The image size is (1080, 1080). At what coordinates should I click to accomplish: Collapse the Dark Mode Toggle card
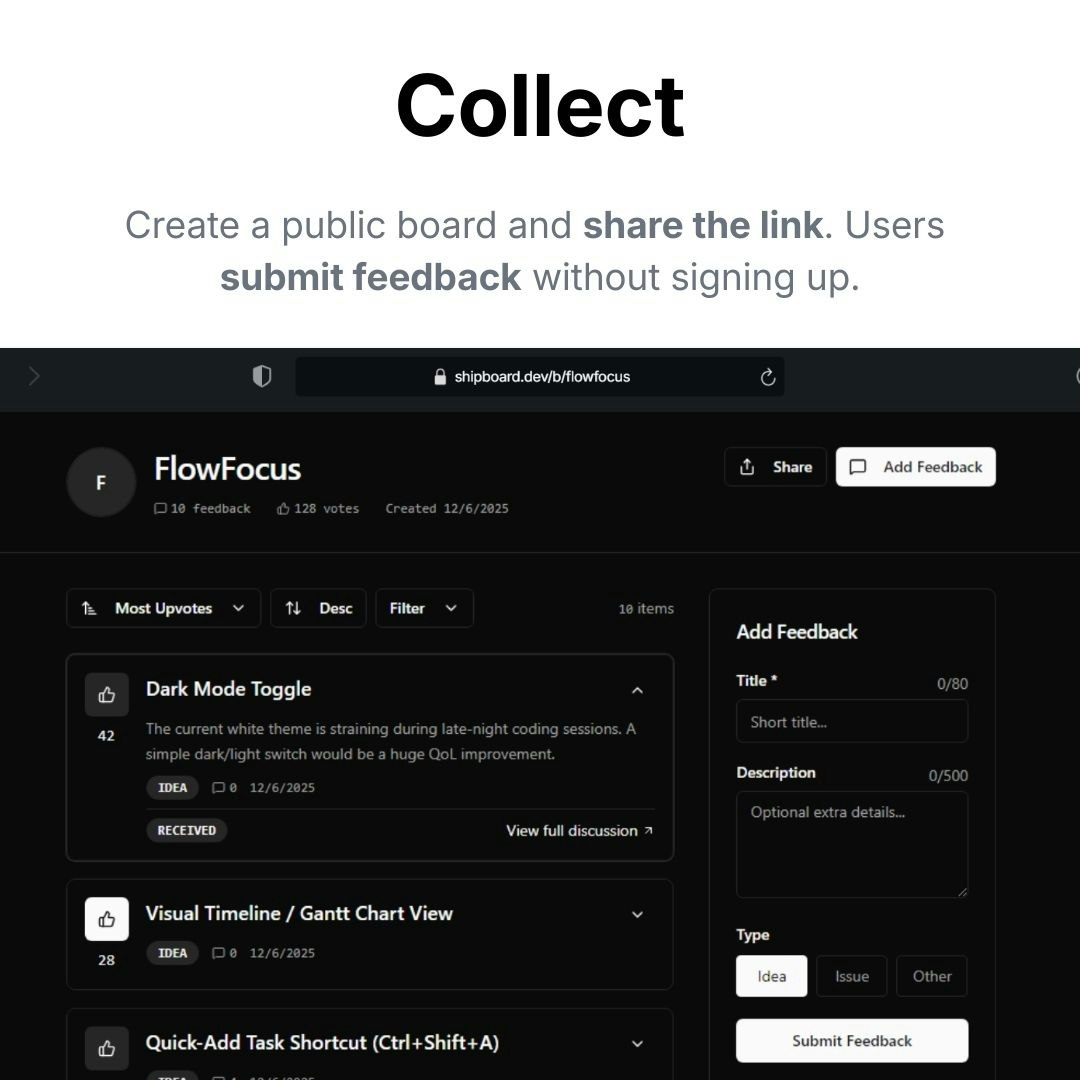pos(638,690)
